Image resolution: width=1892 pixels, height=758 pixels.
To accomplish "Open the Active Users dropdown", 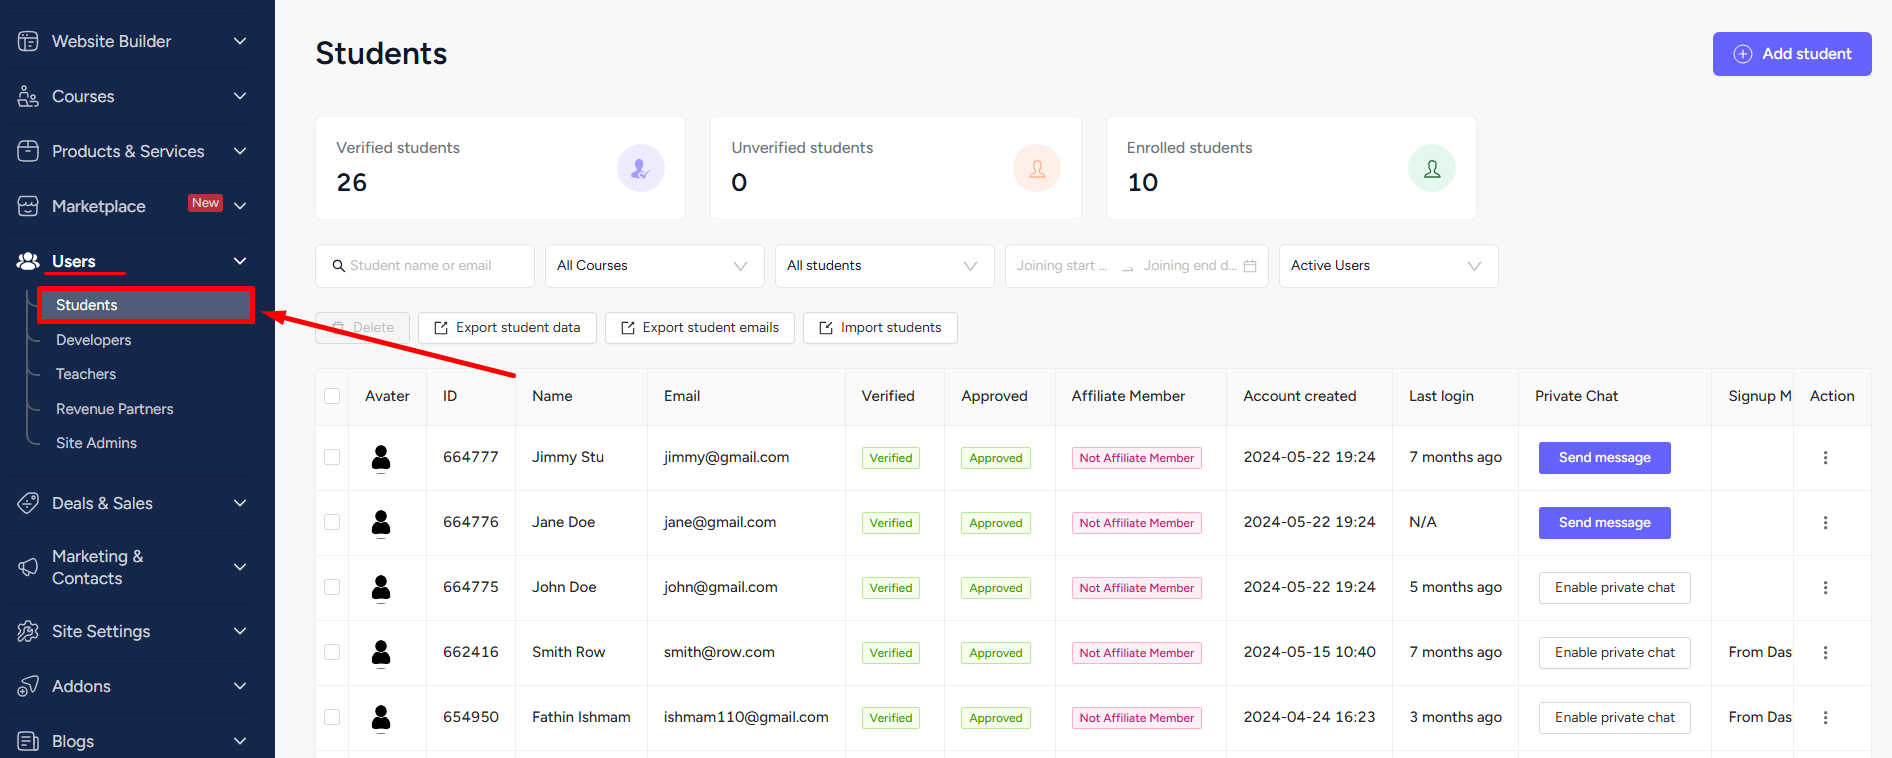I will pos(1389,266).
